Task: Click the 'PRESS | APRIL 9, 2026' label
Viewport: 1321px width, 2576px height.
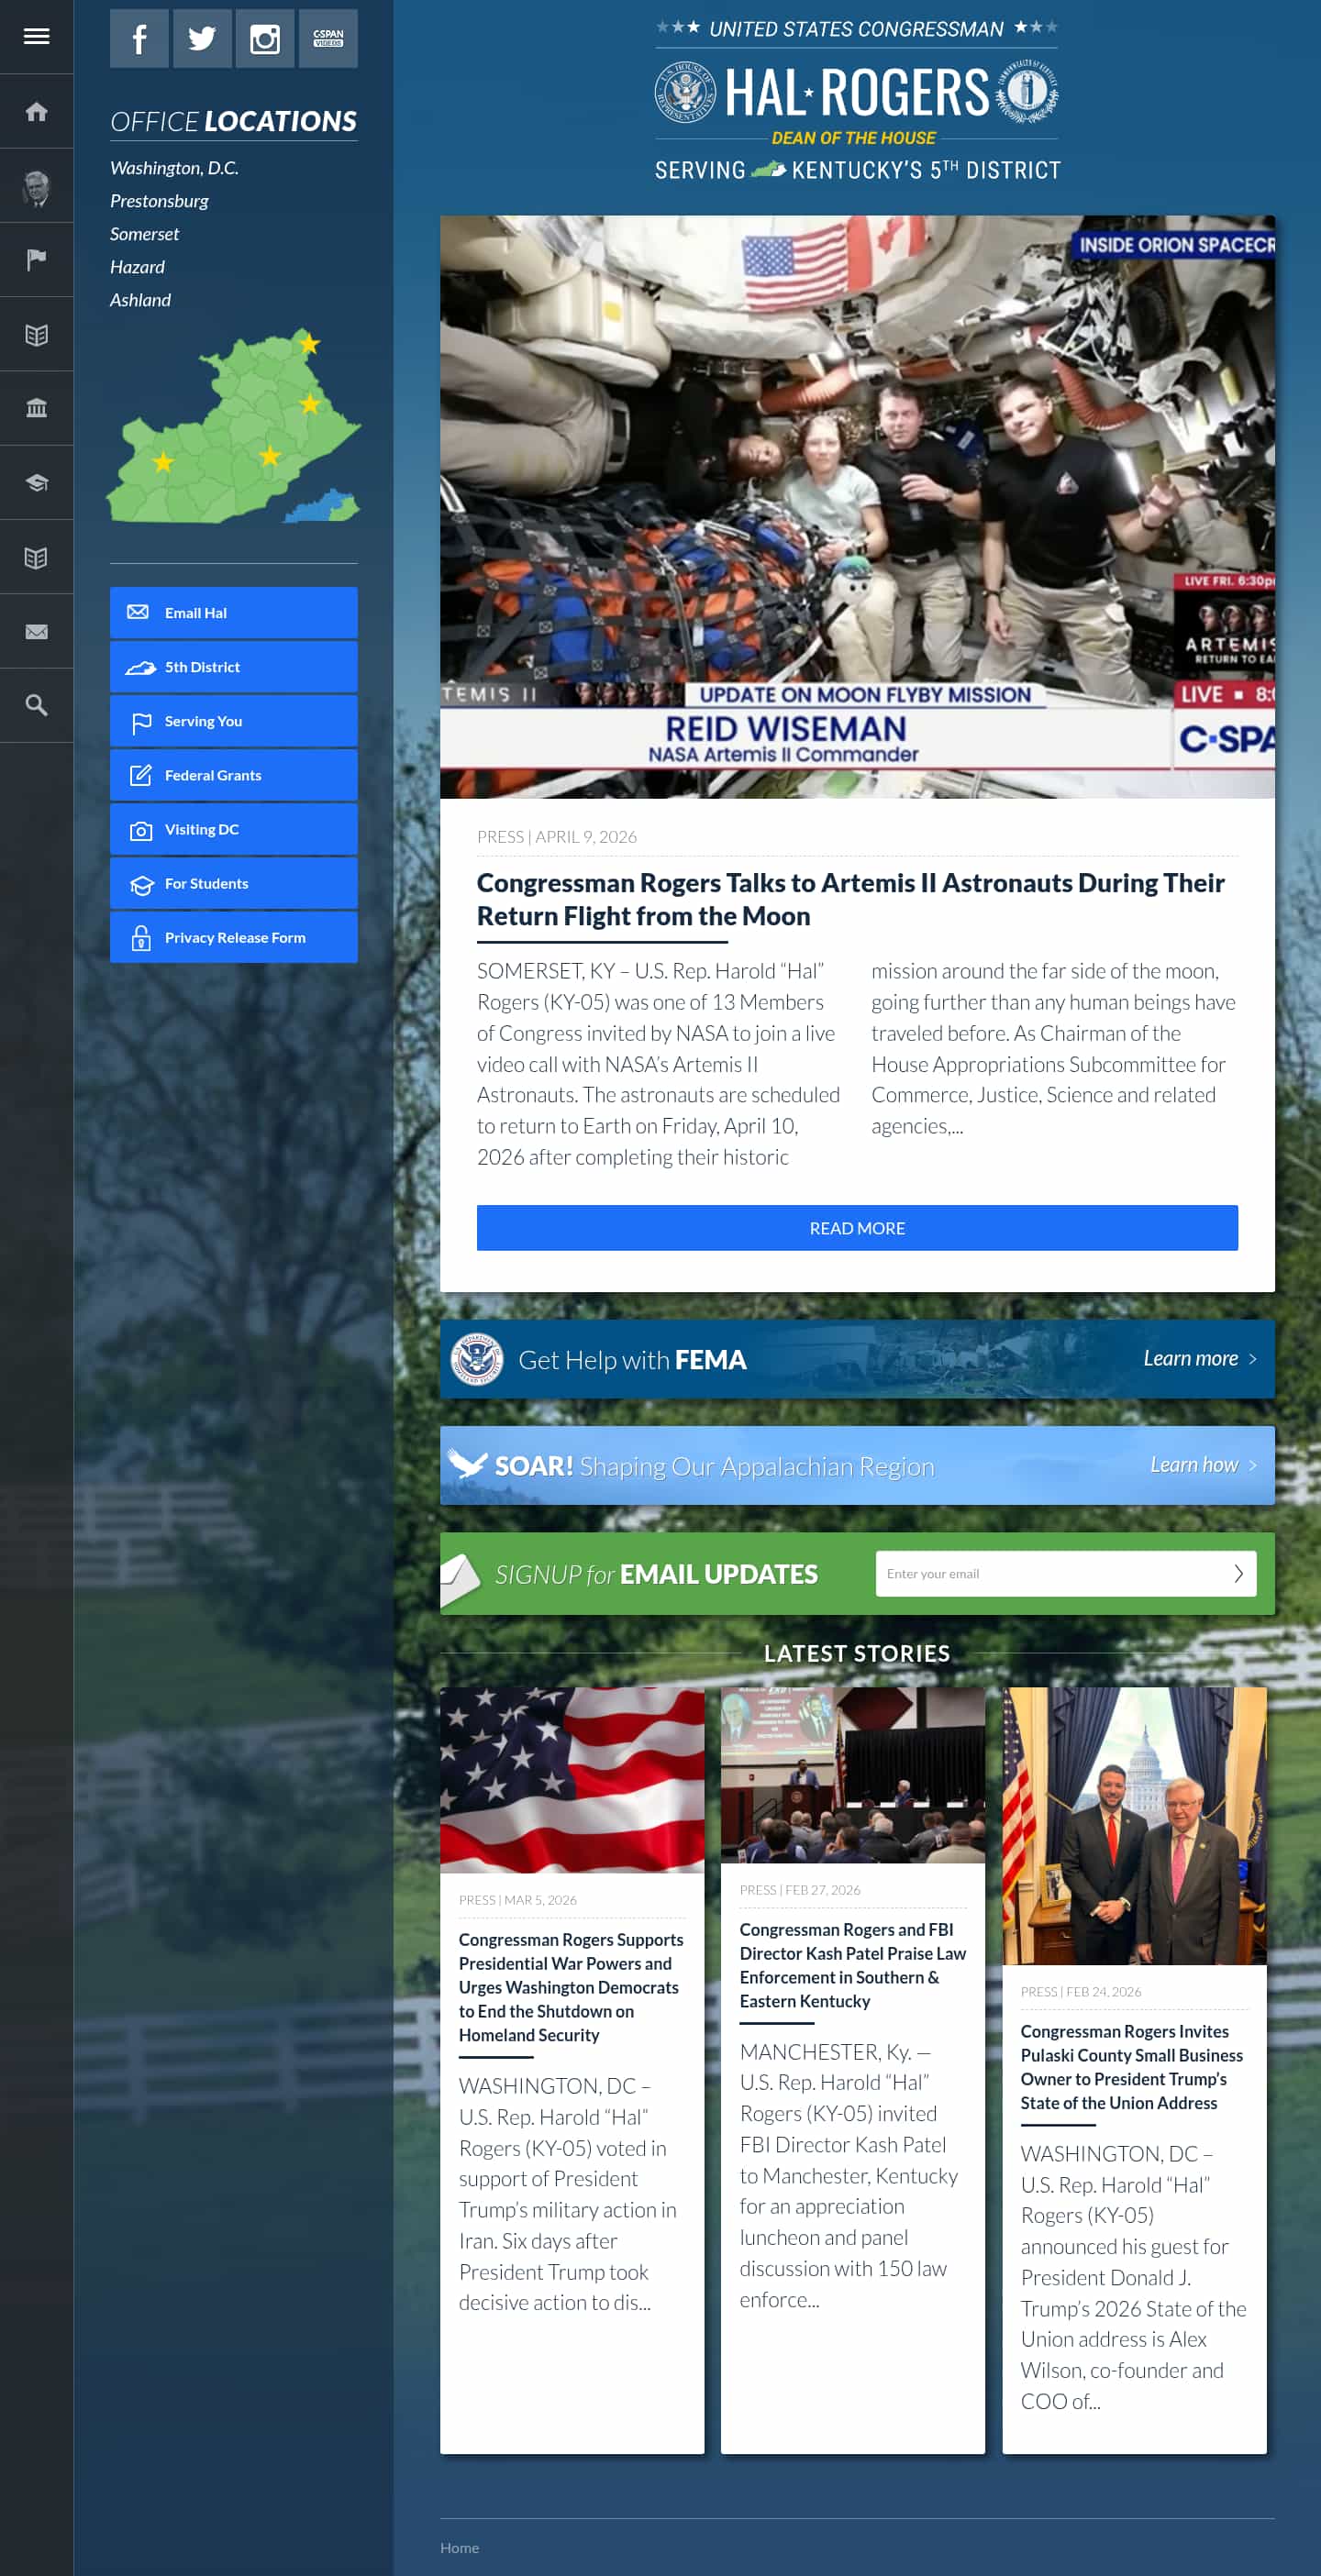Action: point(557,837)
